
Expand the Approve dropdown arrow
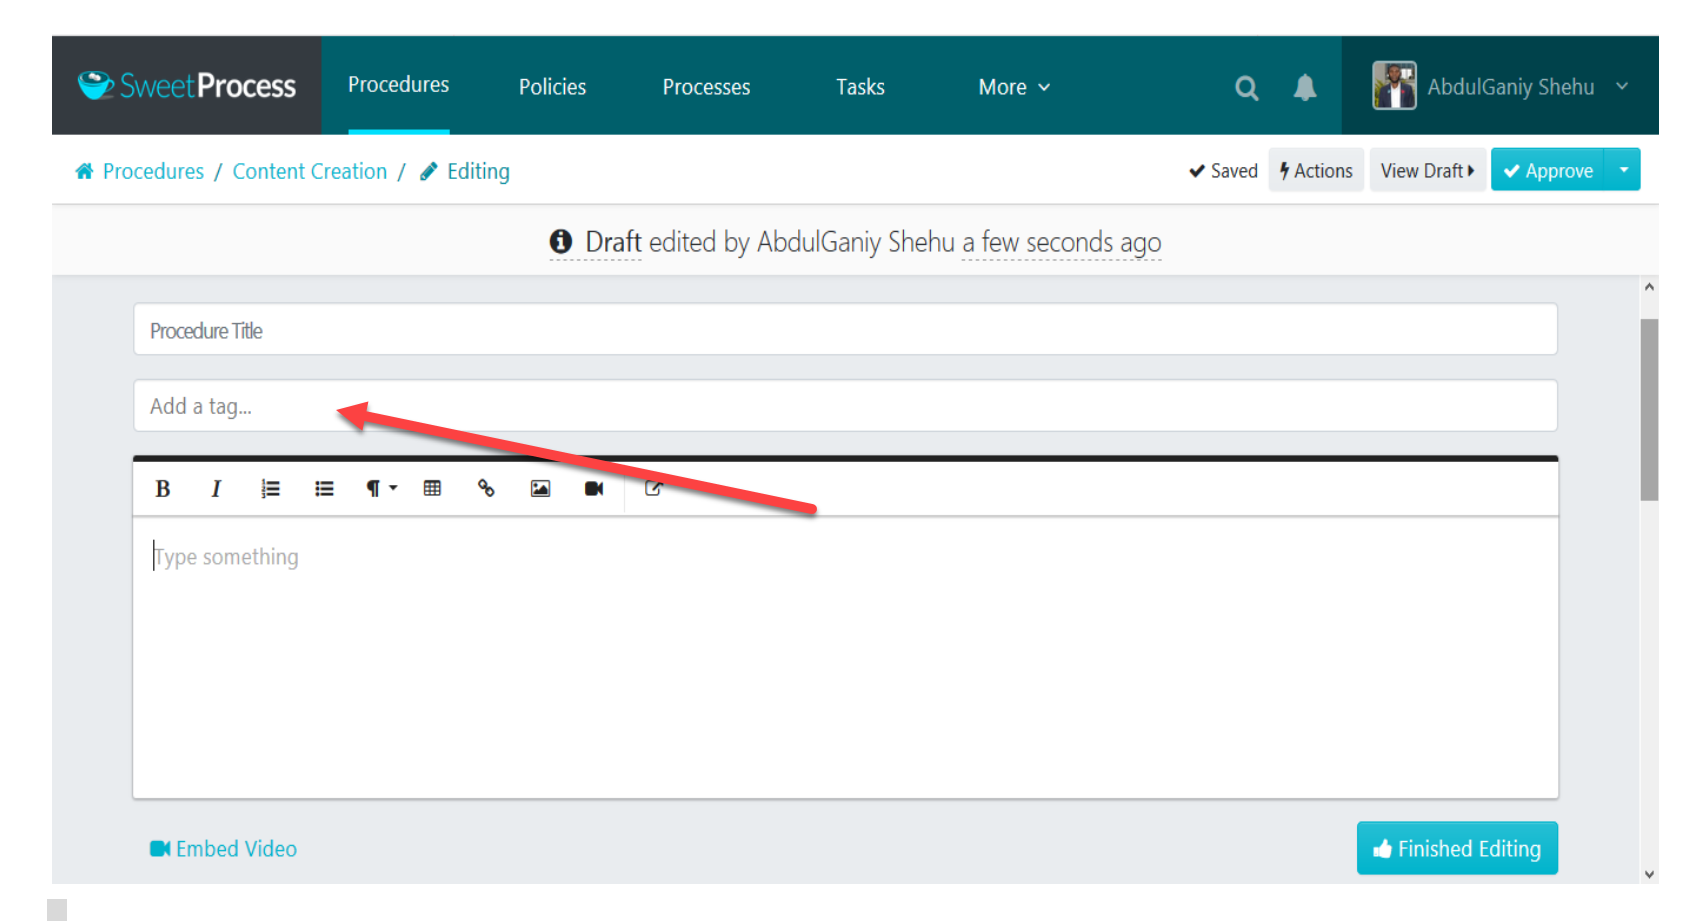(x=1623, y=170)
